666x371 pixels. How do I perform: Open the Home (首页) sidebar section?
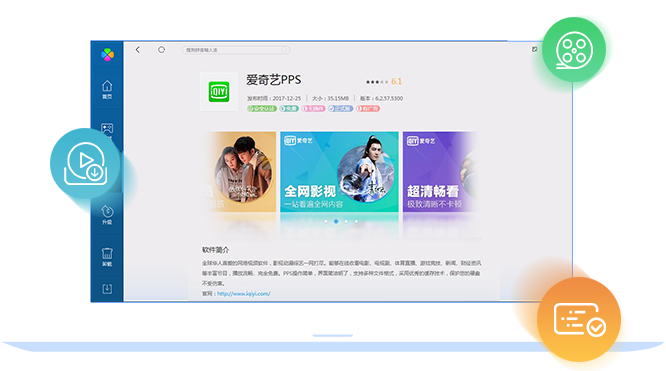107,89
